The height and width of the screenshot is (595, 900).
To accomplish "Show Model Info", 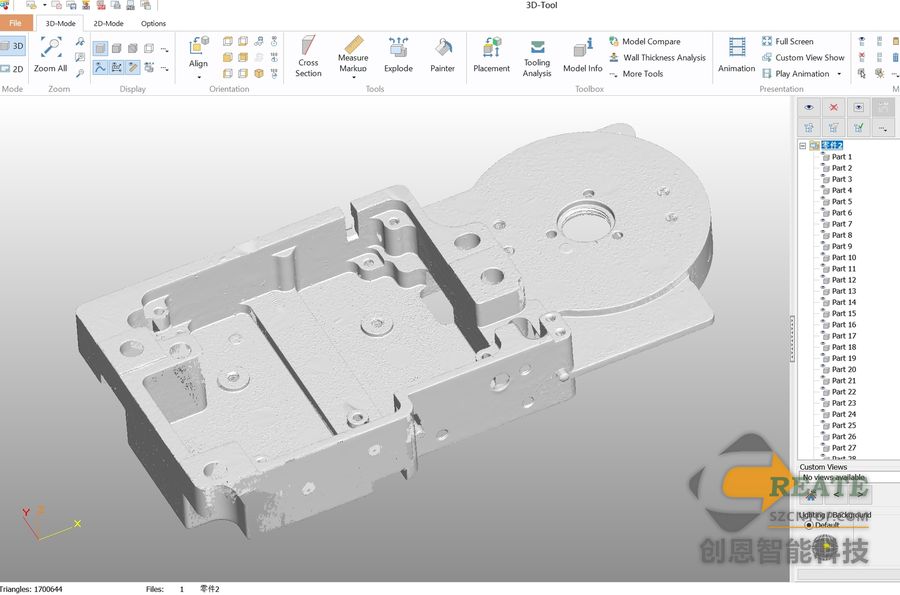I will pos(583,56).
